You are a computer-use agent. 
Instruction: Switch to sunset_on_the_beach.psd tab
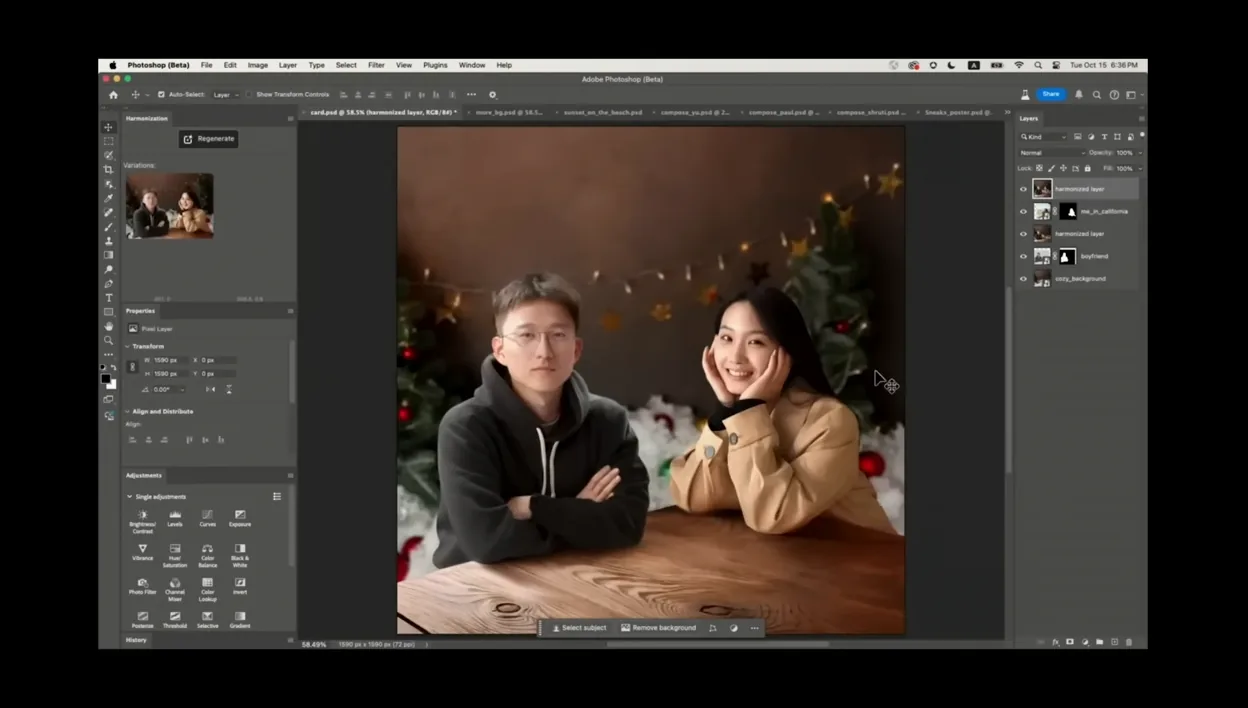coord(603,112)
